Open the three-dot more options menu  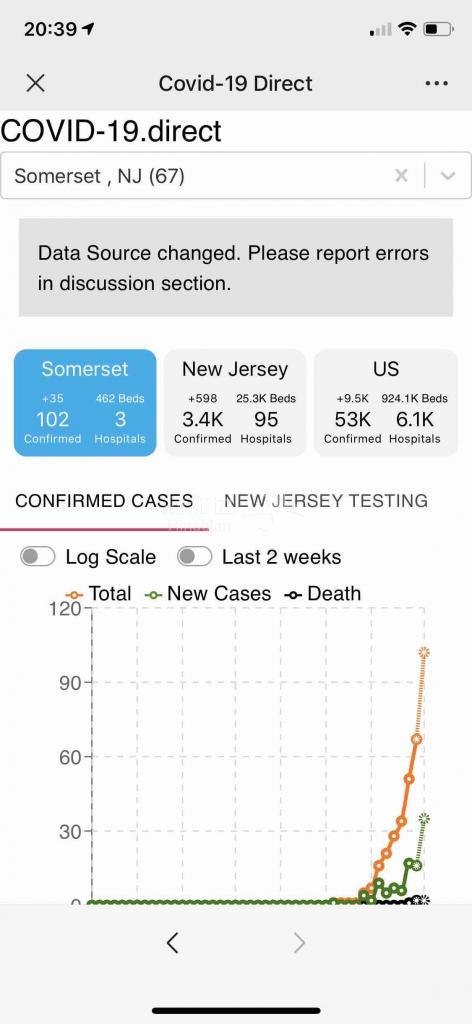[x=436, y=83]
